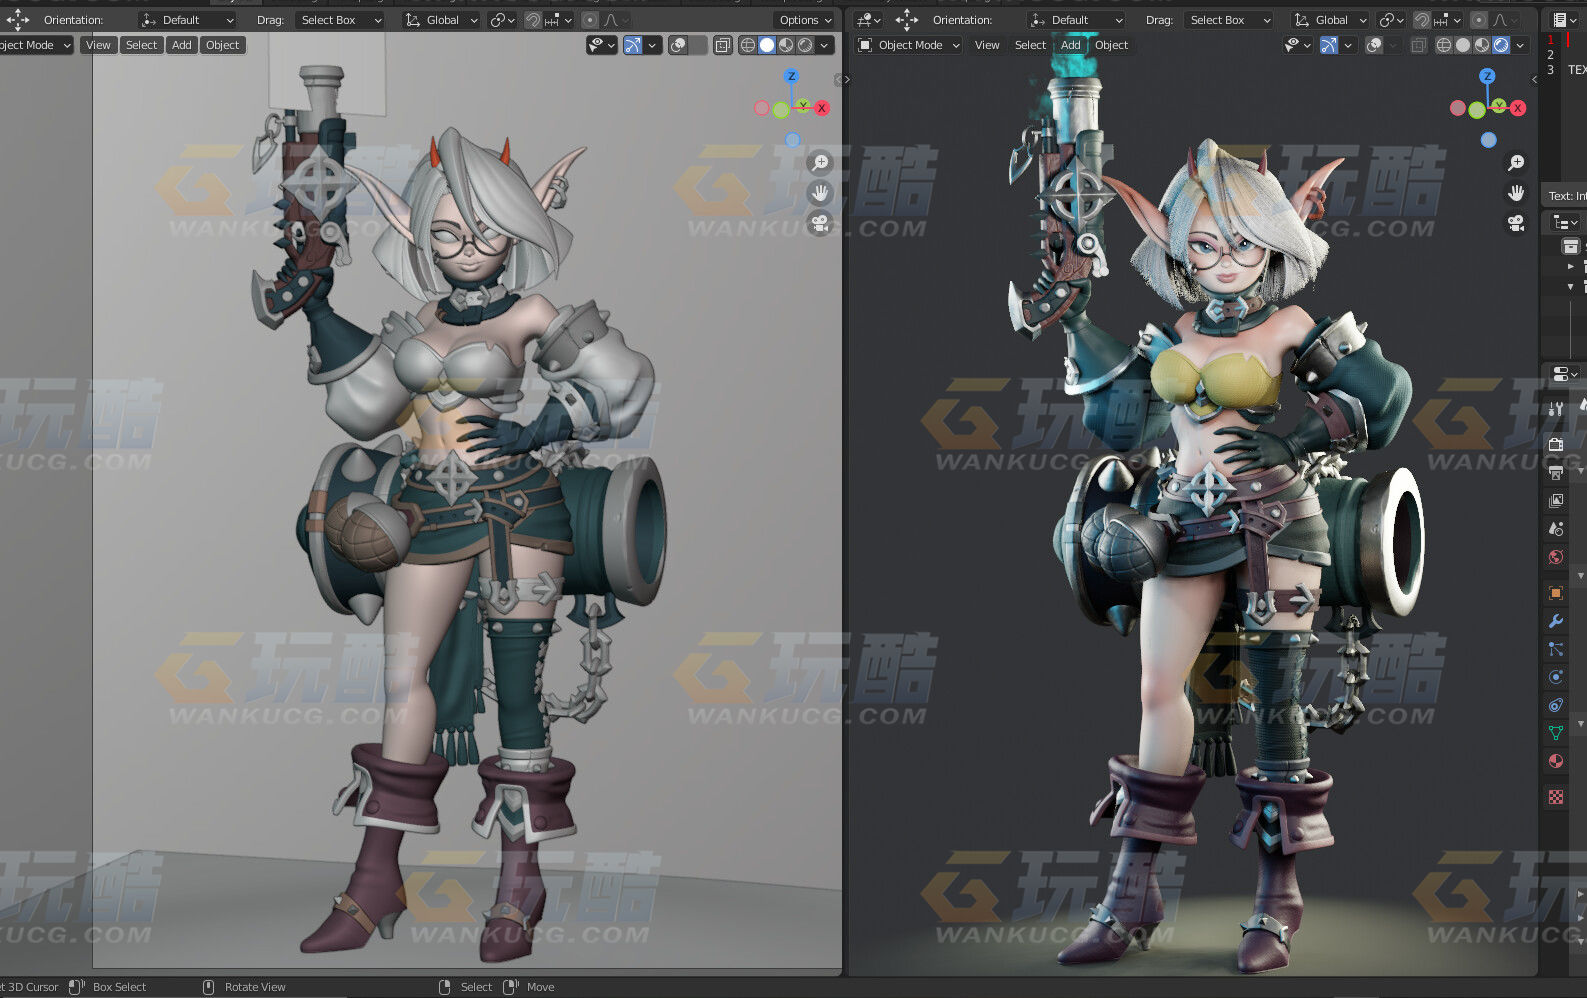Open pivot point menu in solid-shaded viewport
Viewport: 1587px width, 998px height.
[502, 20]
